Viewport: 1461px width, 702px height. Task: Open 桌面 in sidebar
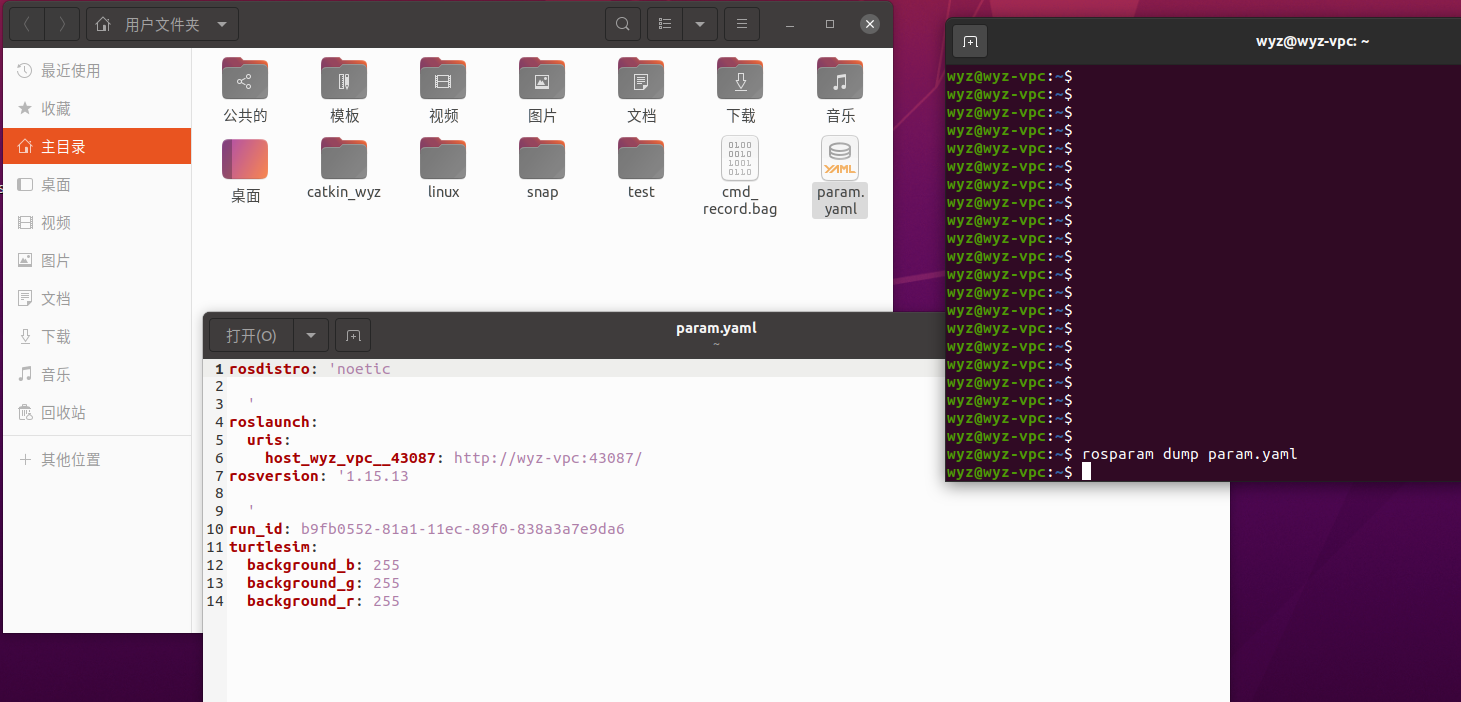click(x=97, y=185)
